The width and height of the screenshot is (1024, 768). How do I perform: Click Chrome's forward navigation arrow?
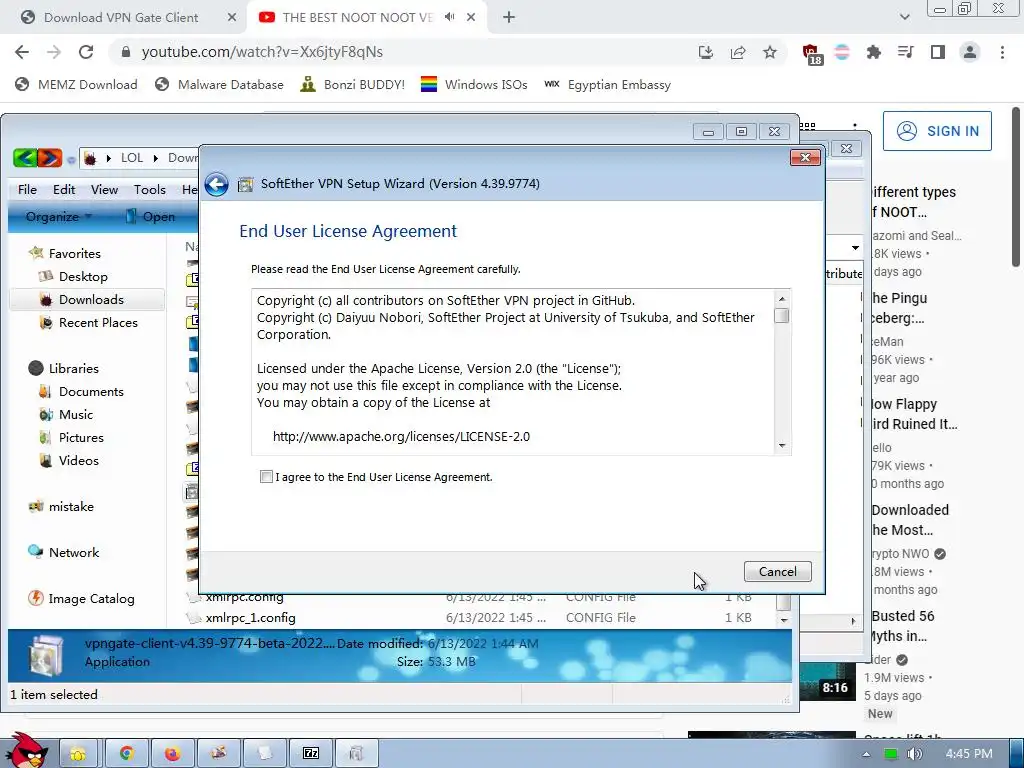point(54,52)
